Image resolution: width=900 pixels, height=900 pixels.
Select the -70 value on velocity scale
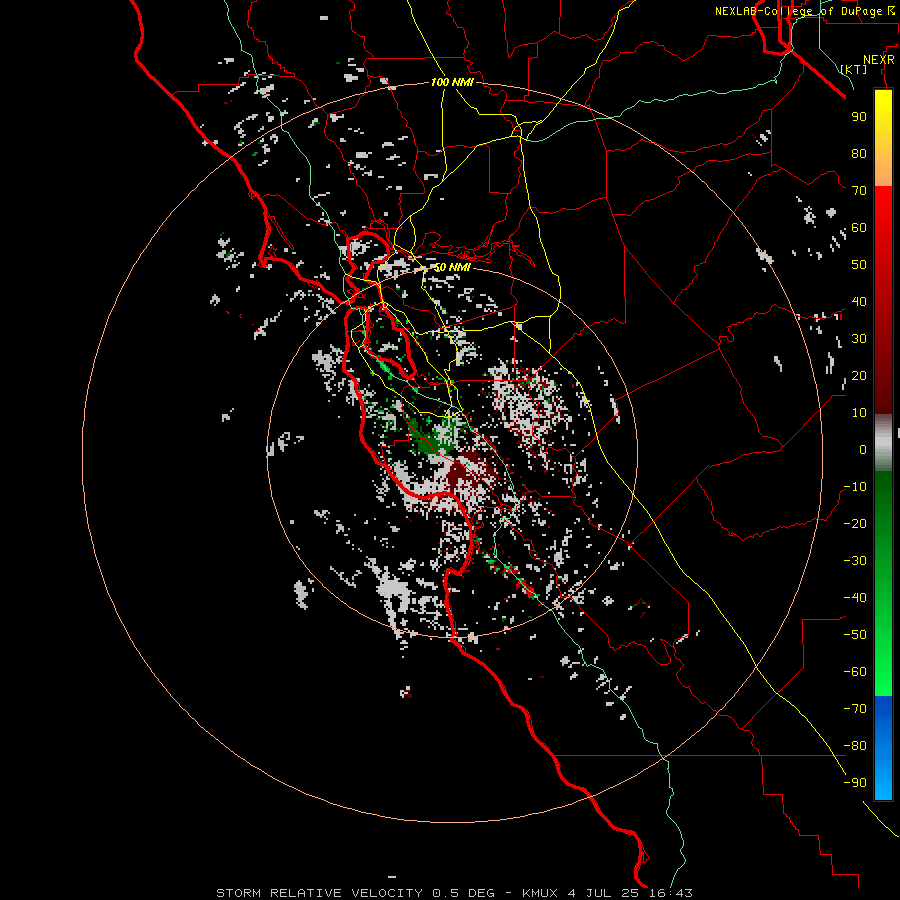(x=855, y=709)
